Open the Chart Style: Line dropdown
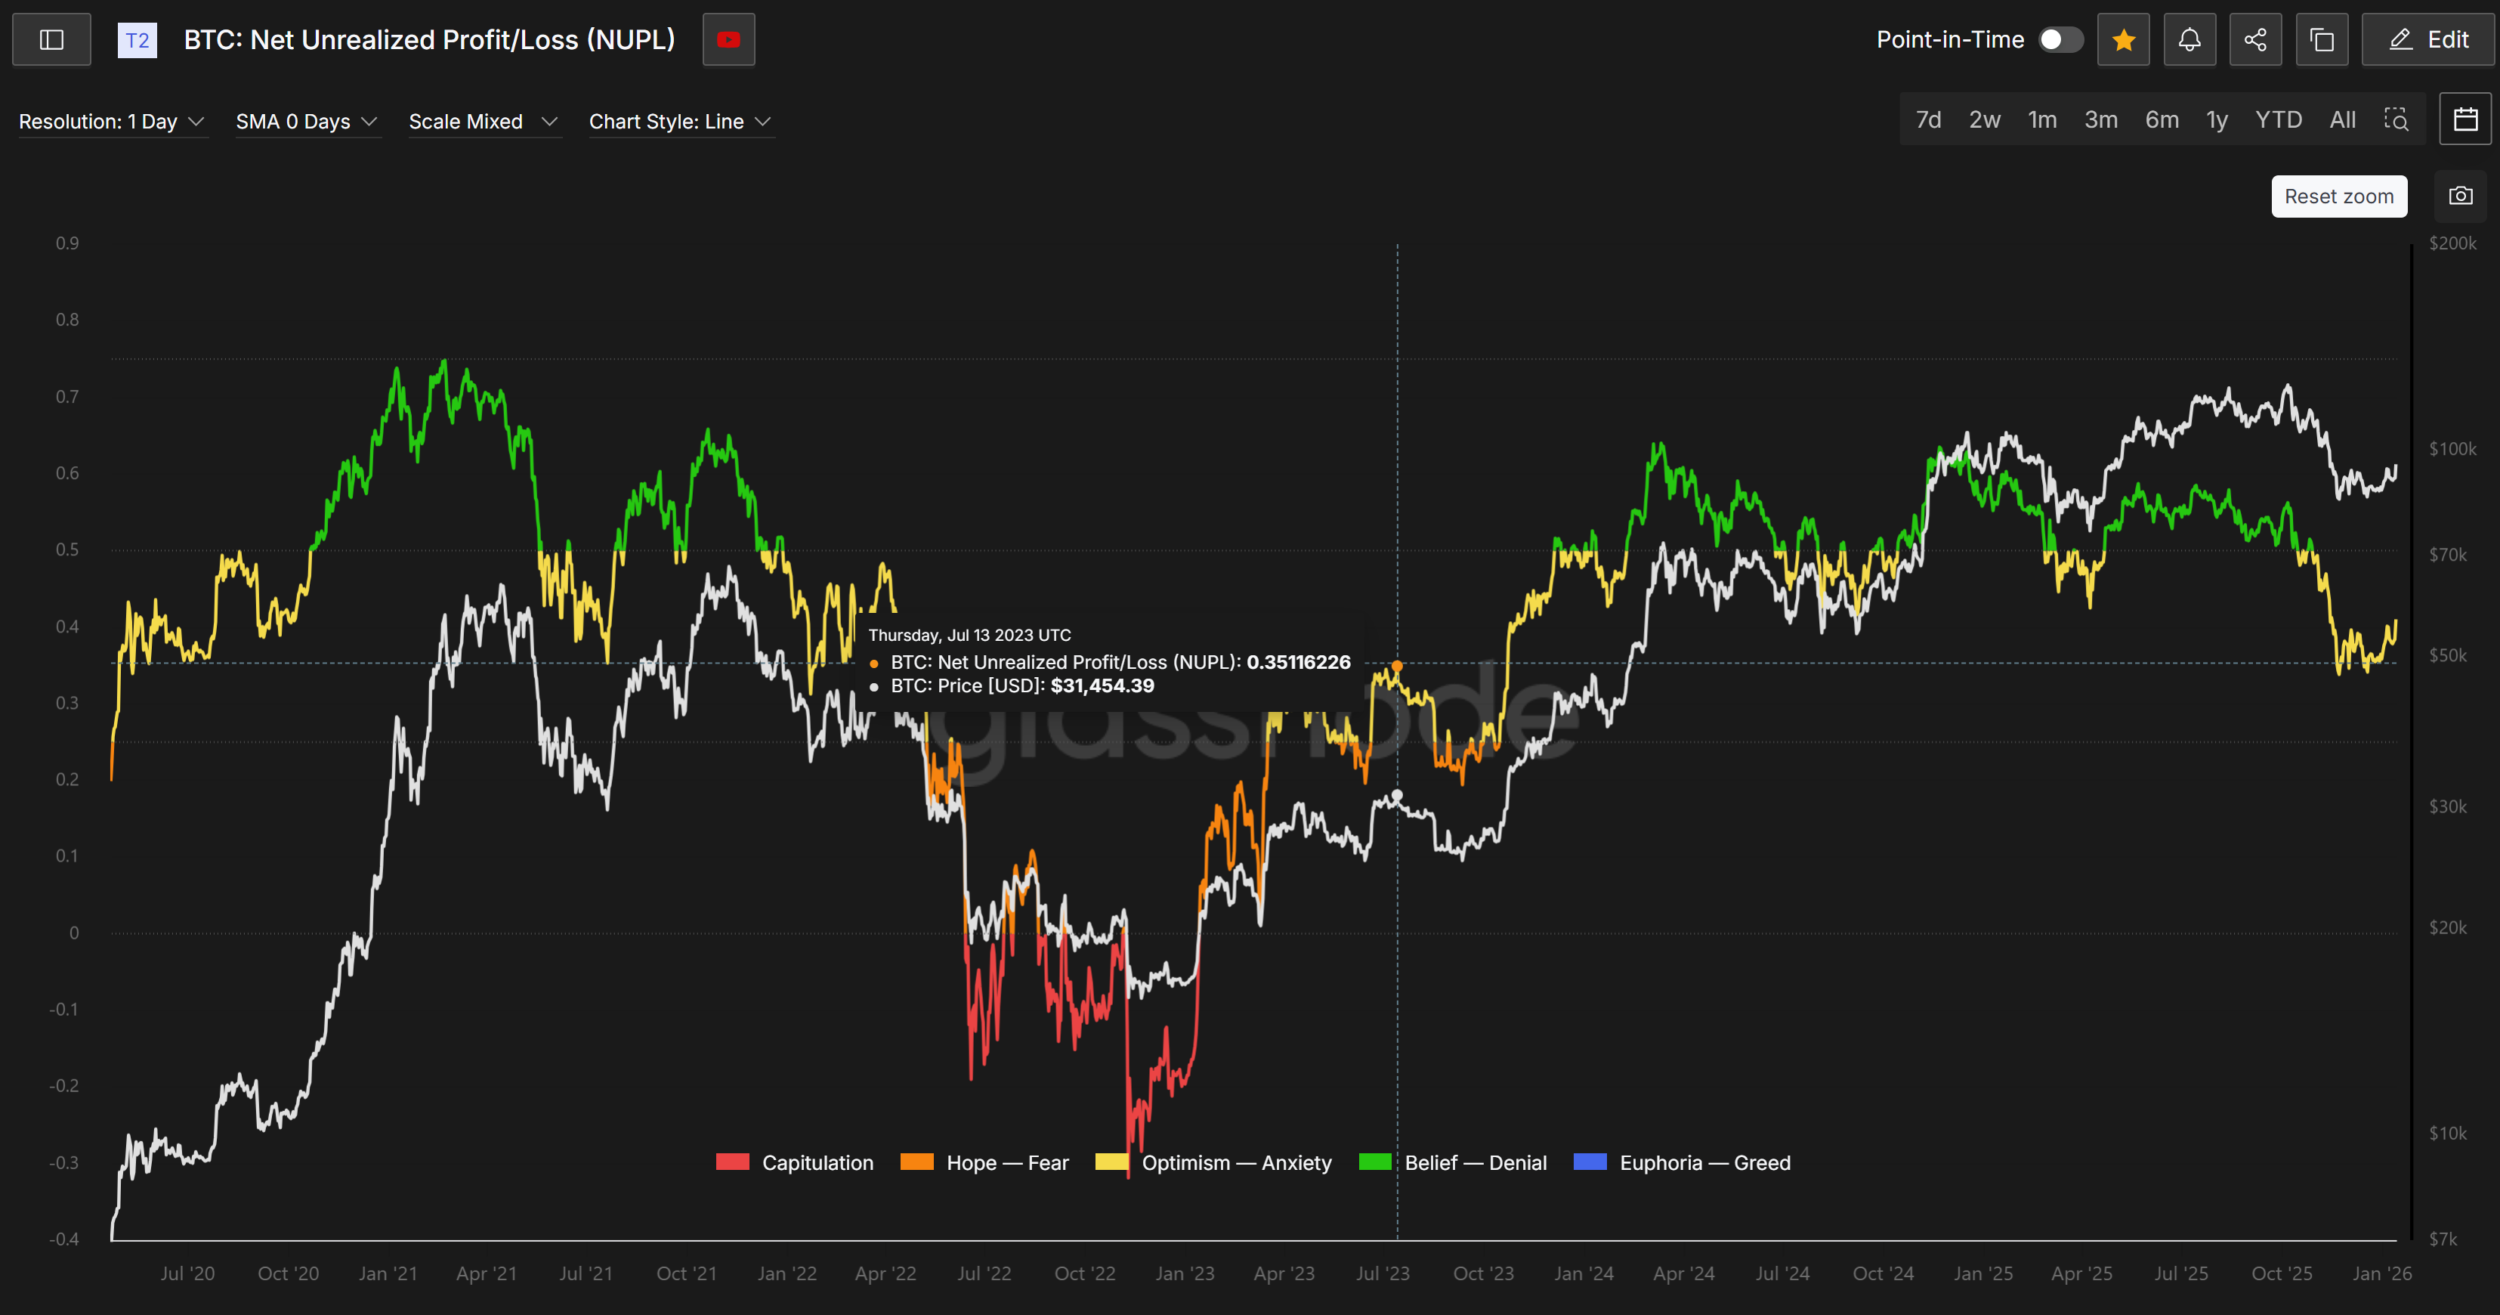 pyautogui.click(x=680, y=122)
